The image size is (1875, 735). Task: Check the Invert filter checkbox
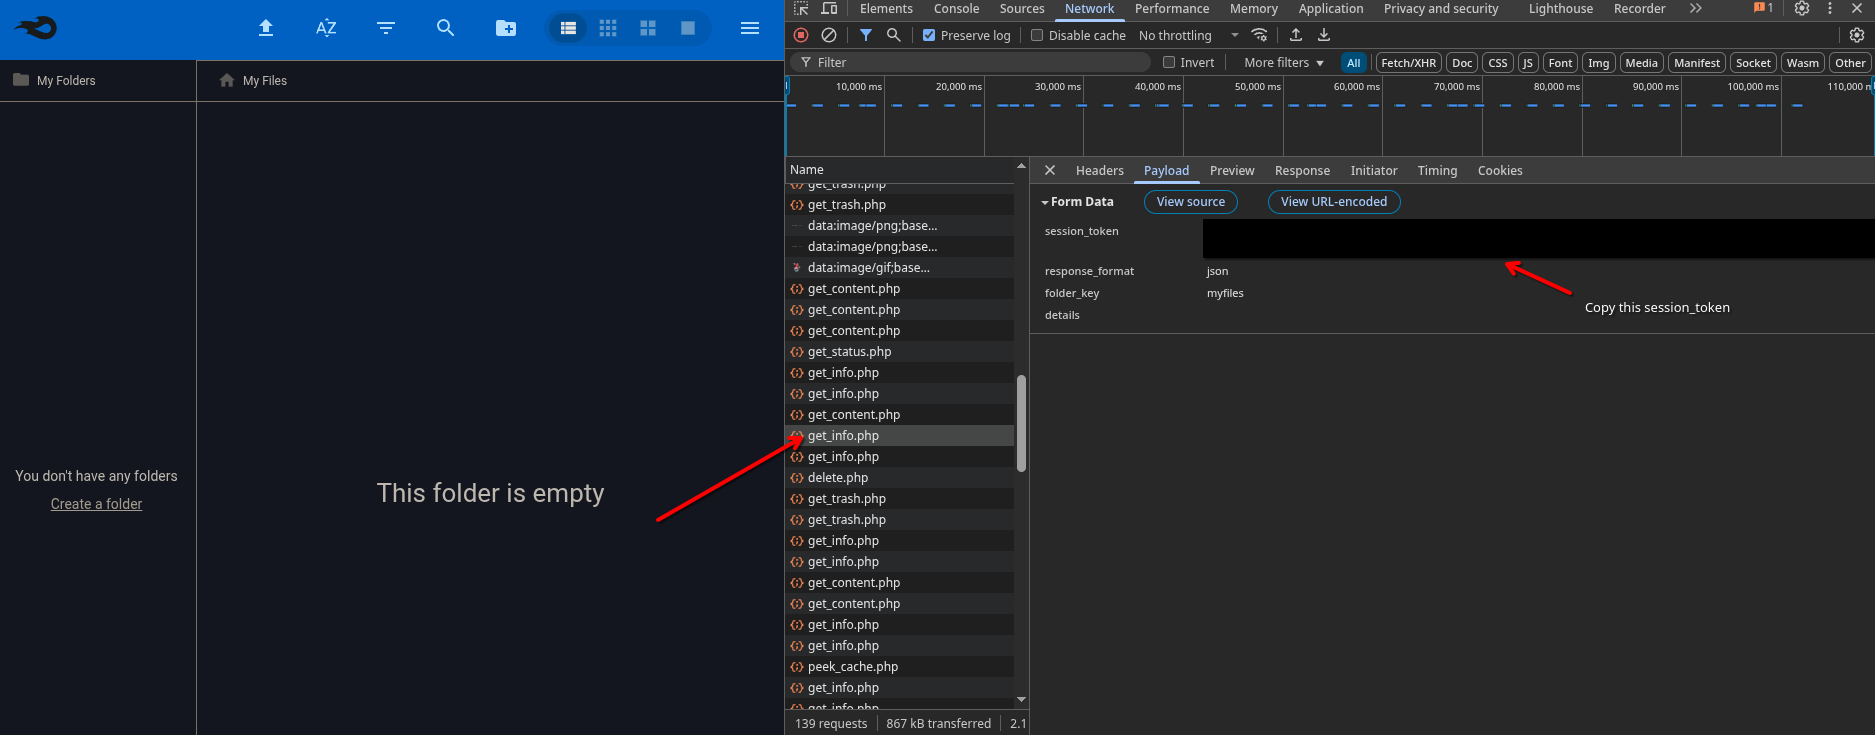point(1168,62)
